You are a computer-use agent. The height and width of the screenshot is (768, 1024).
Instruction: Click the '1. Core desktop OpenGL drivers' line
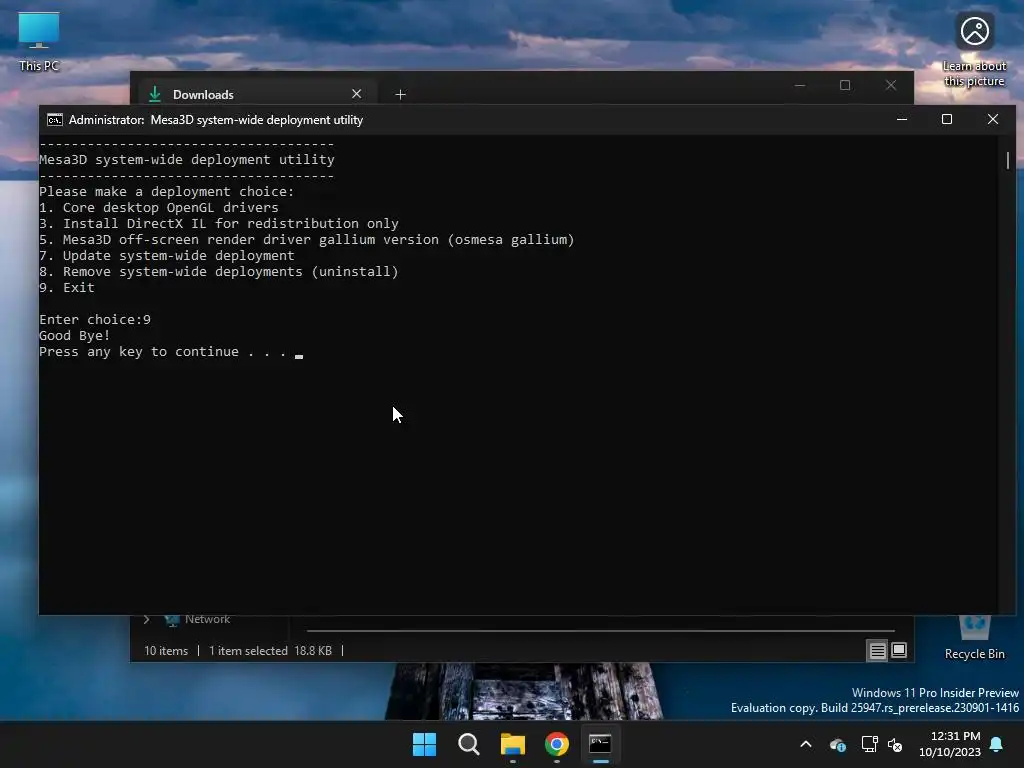[159, 208]
